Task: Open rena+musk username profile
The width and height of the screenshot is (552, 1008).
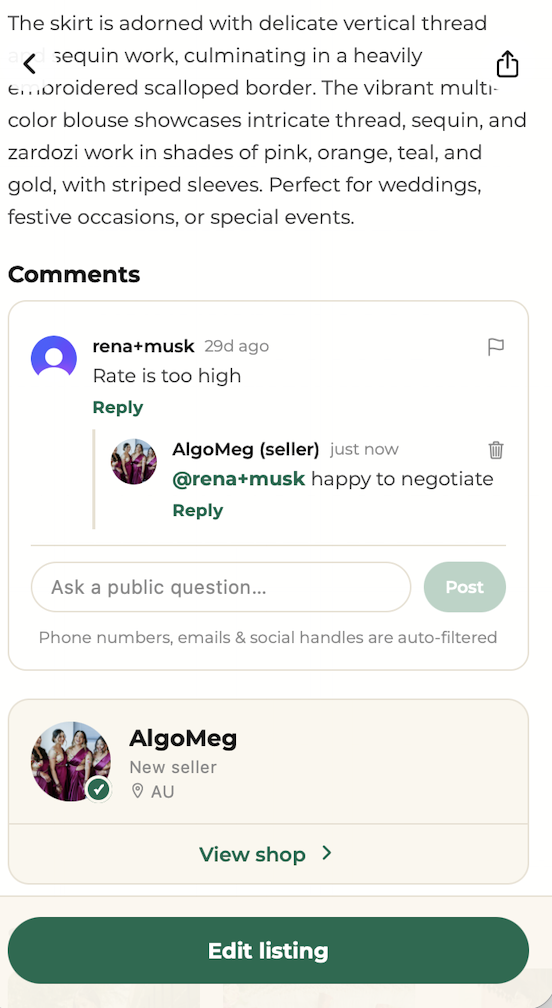Action: 143,346
